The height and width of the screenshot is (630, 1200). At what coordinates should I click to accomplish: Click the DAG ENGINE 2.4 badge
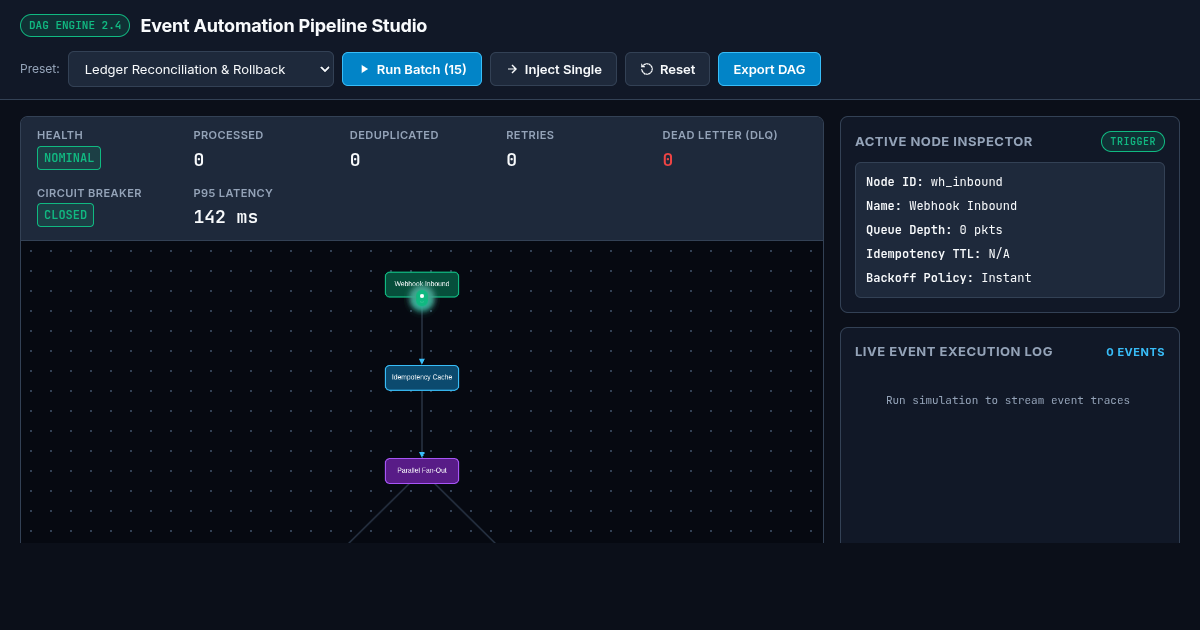[75, 26]
